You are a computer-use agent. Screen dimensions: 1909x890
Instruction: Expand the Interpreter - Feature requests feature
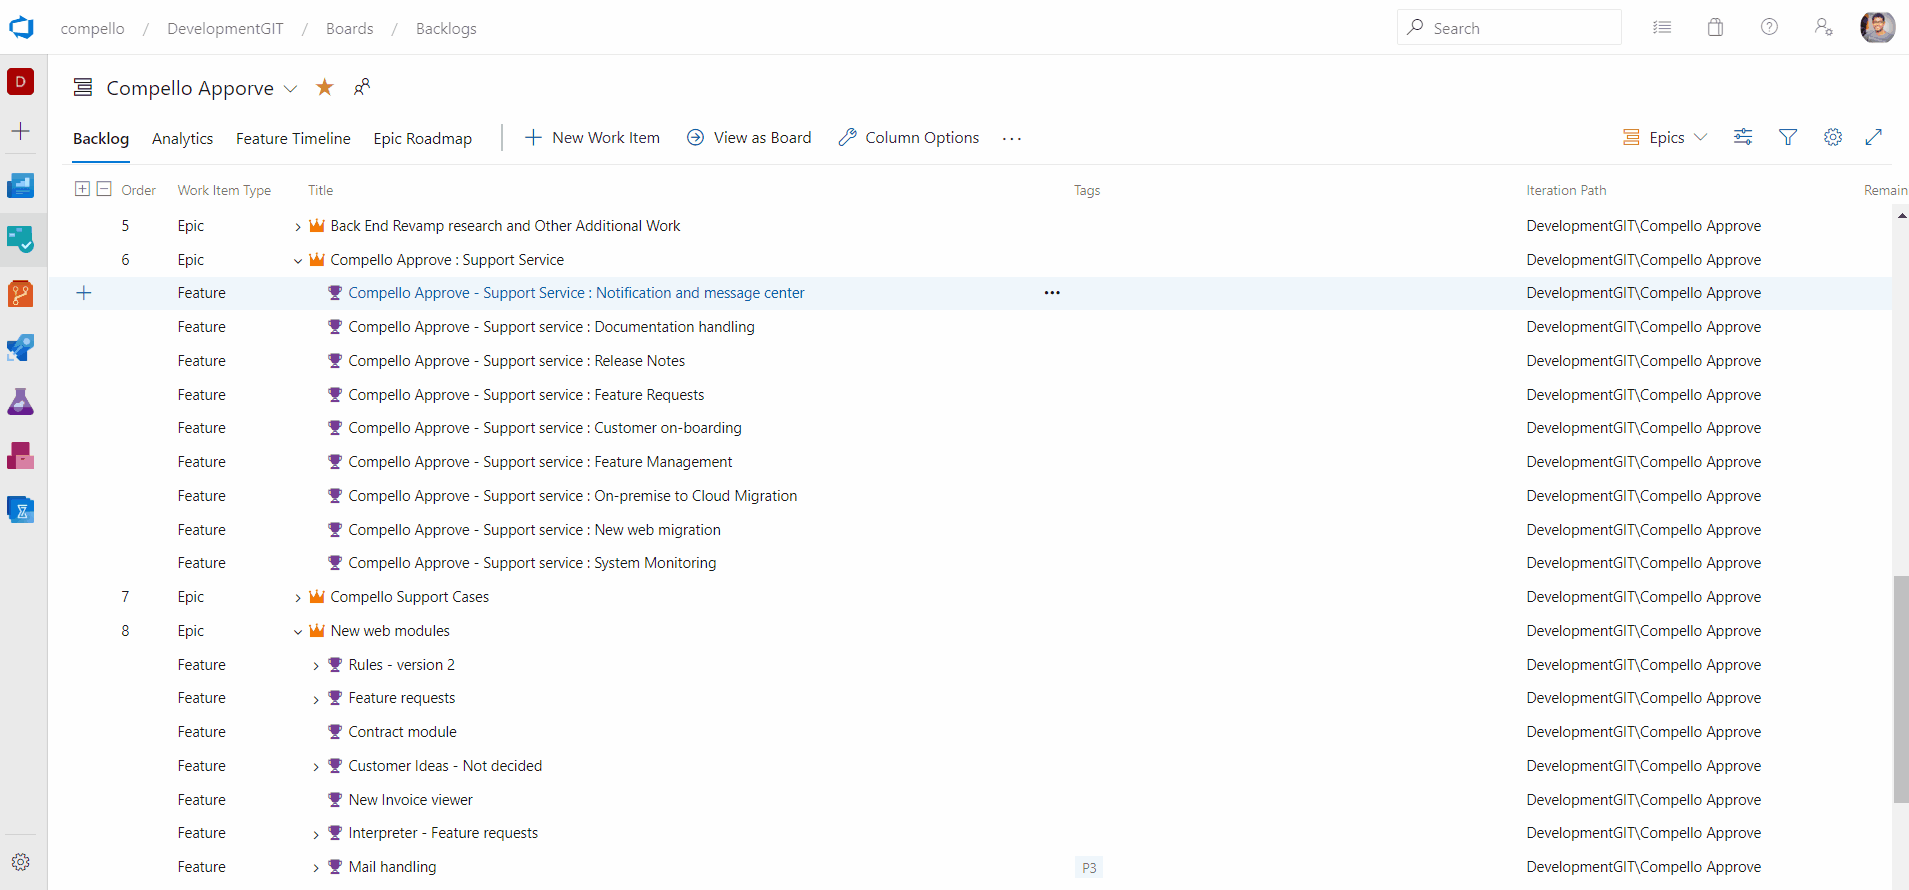pos(316,834)
